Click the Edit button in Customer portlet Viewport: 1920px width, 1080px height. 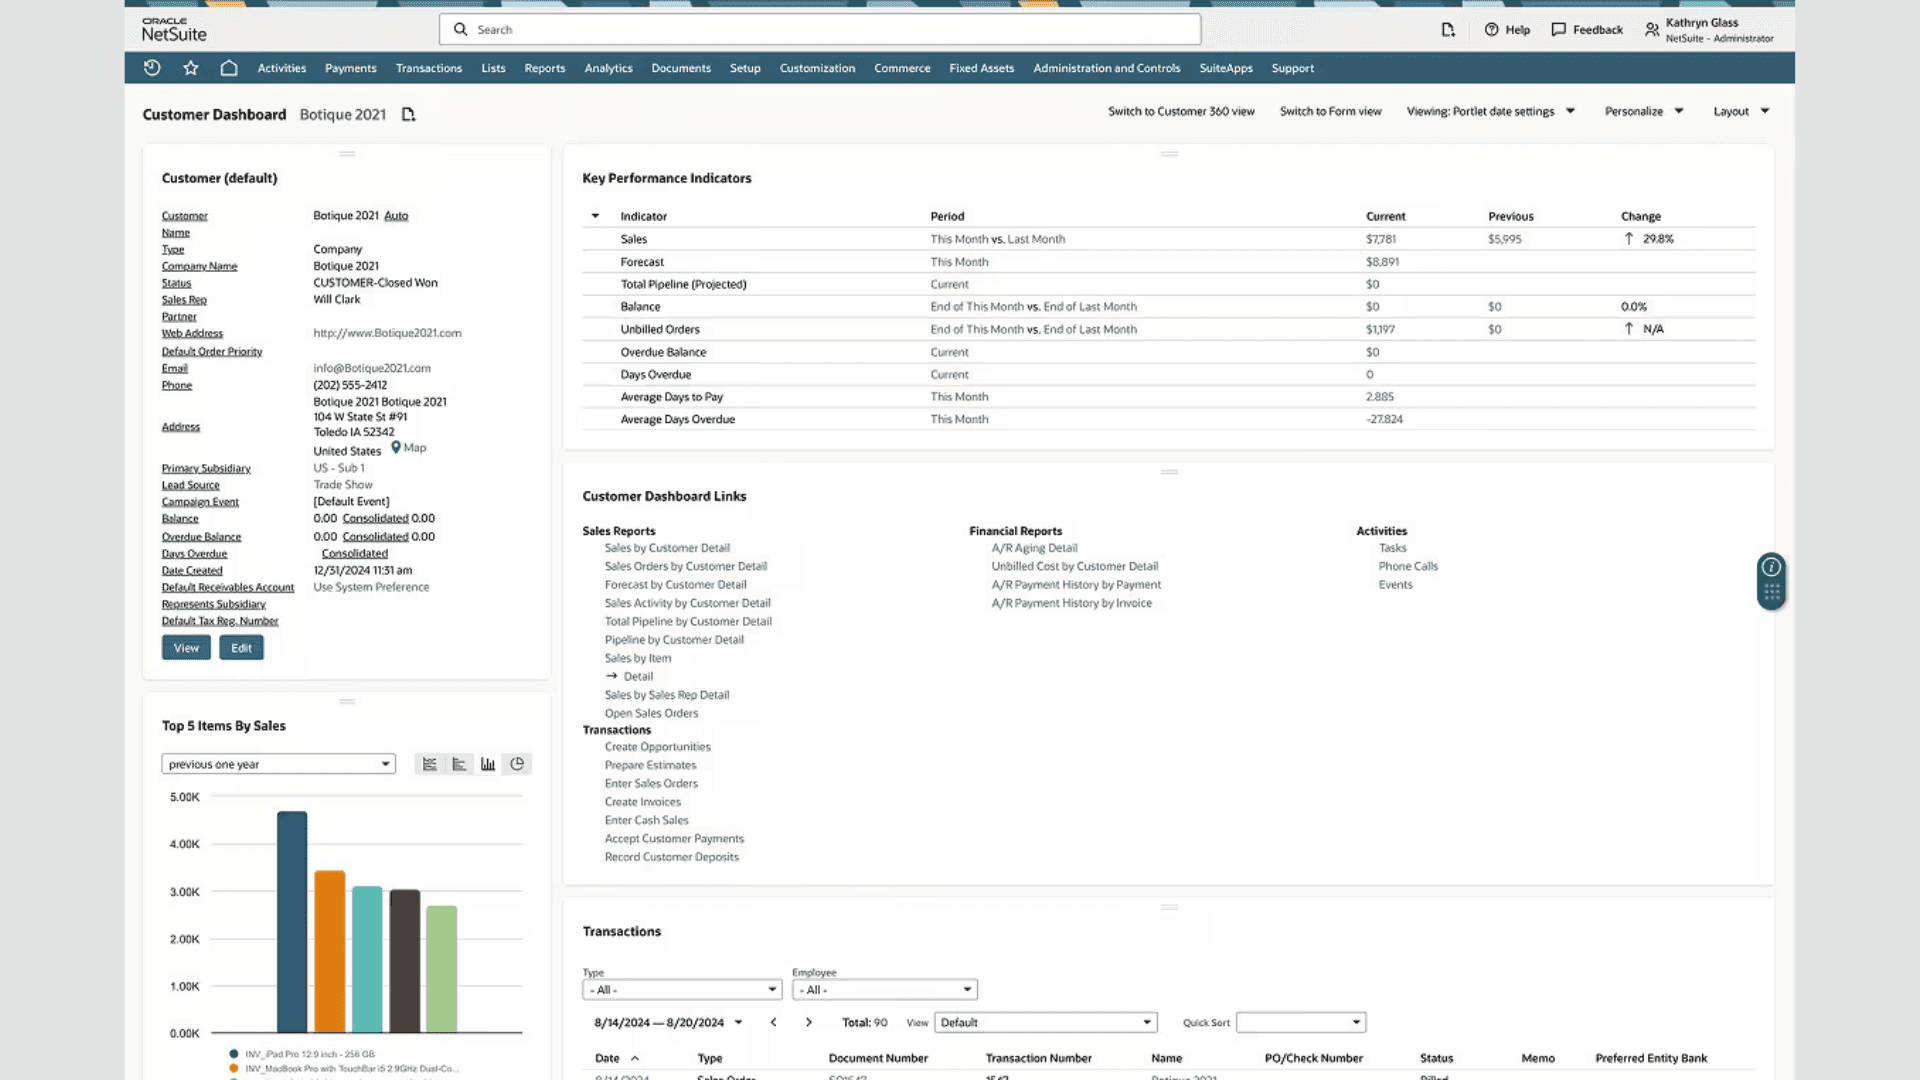point(241,648)
